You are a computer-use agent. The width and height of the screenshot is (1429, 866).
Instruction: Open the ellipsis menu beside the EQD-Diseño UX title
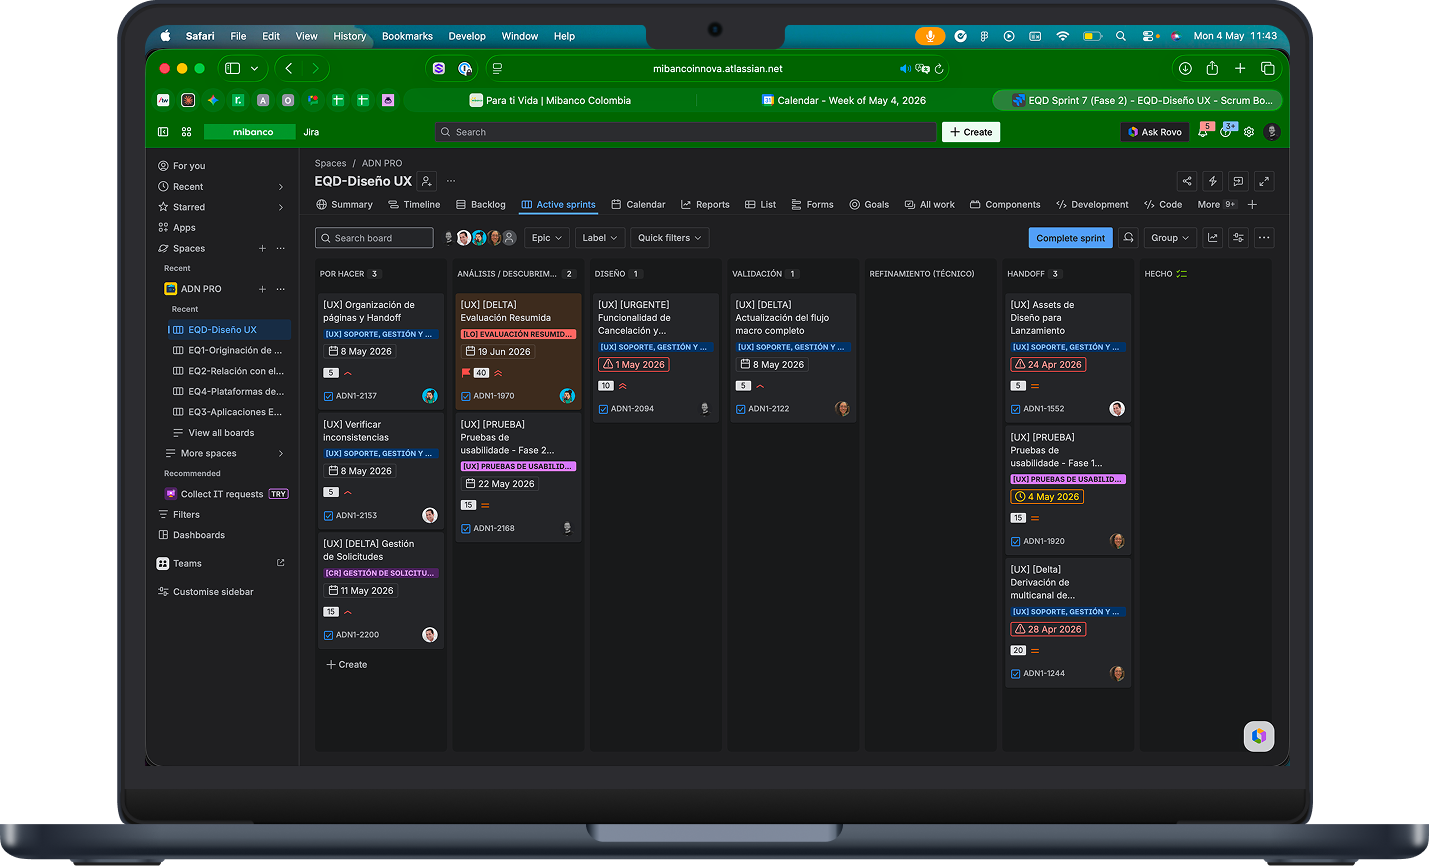pos(451,181)
